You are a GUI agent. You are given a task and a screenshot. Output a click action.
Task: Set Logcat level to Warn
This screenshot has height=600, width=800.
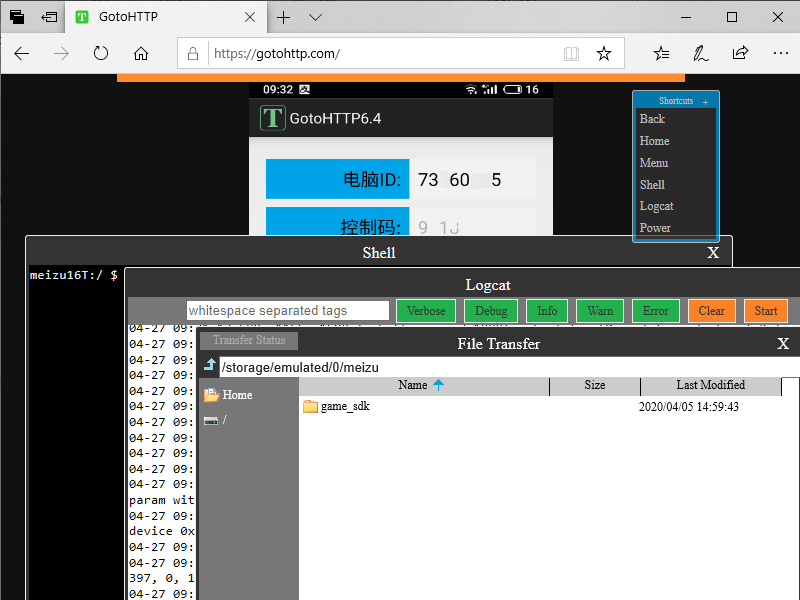tap(600, 311)
